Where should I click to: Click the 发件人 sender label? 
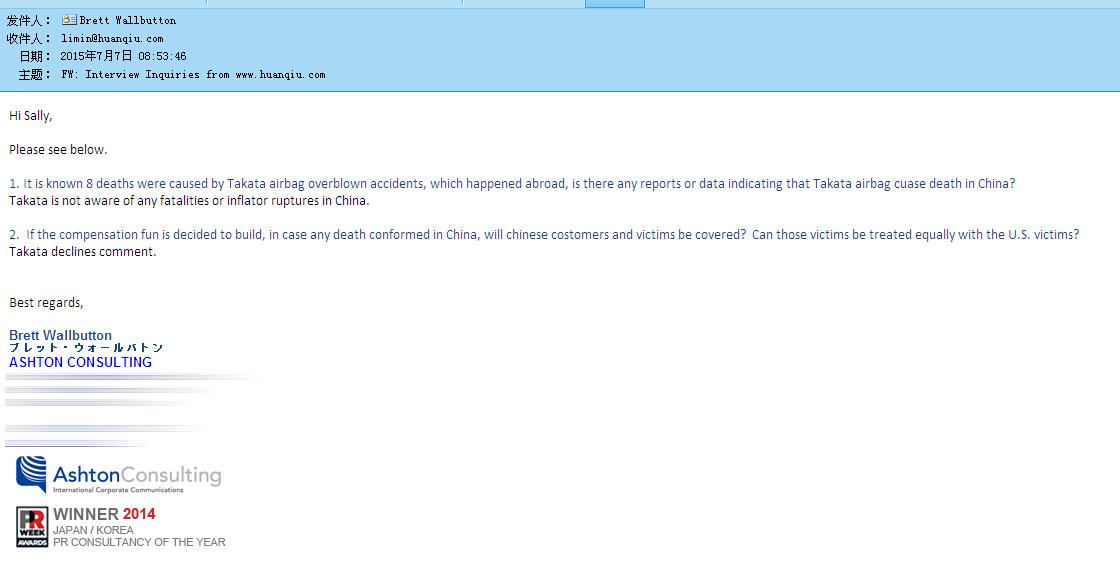pos(28,20)
